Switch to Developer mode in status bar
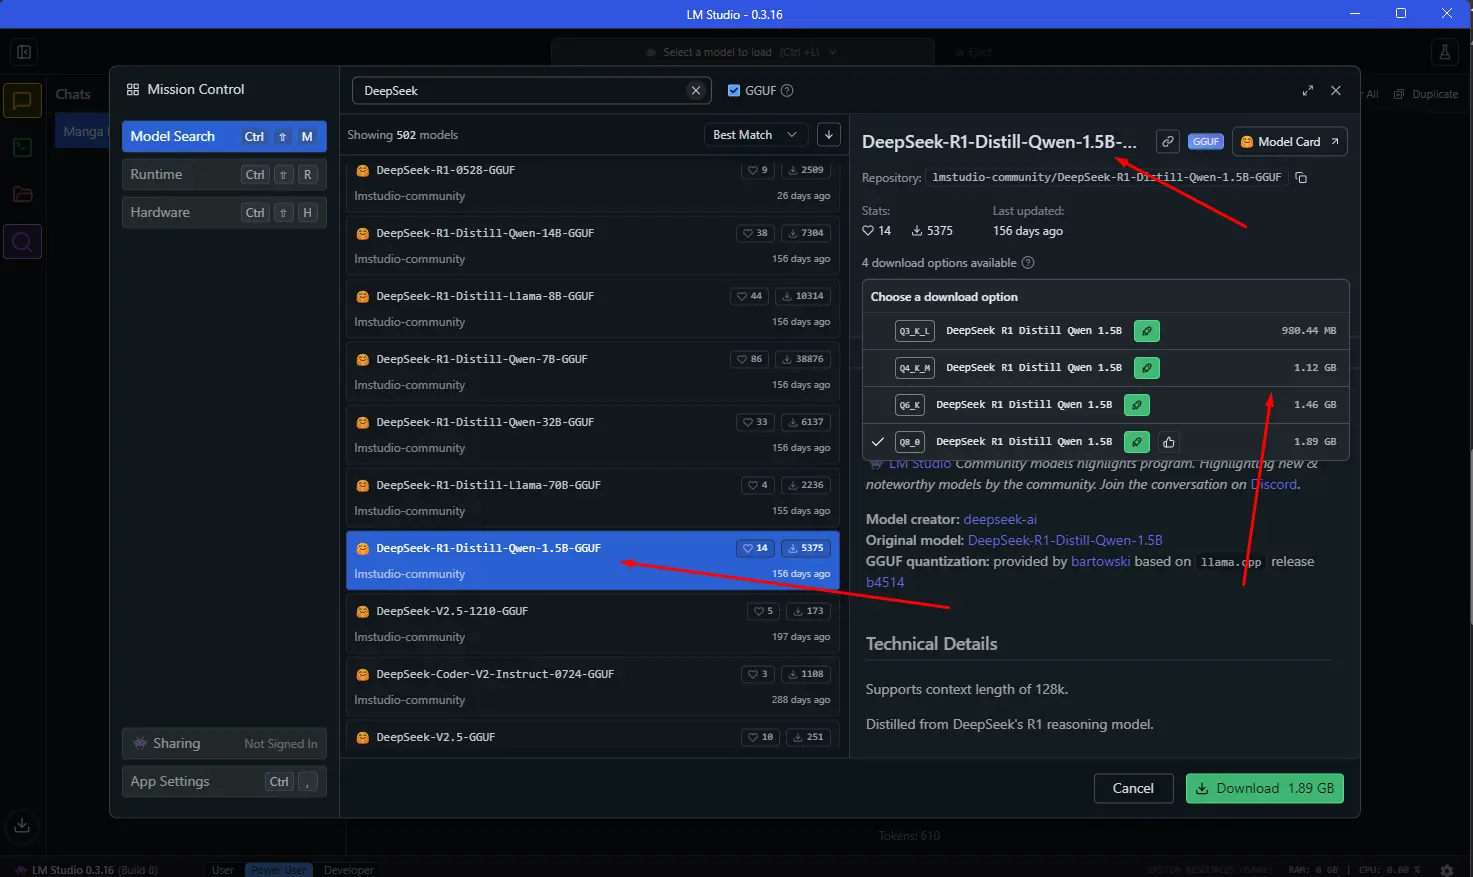Viewport: 1473px width, 877px height. (x=349, y=870)
